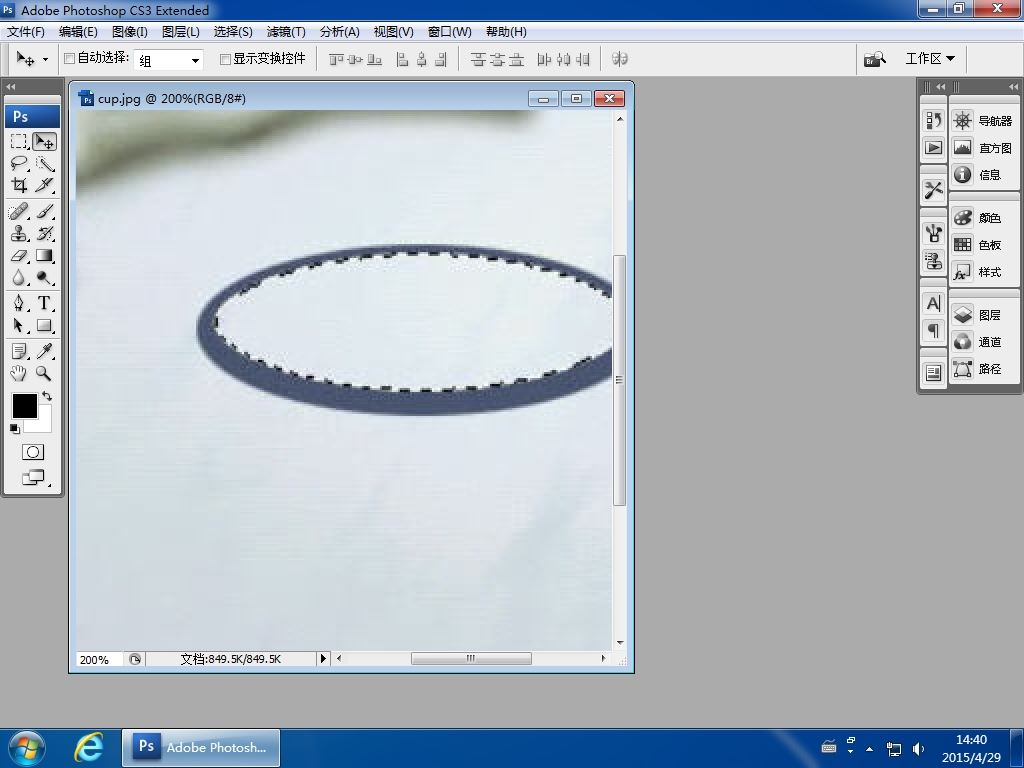1024x768 pixels.
Task: Open the tool preset picker arrow
Action: point(44,59)
